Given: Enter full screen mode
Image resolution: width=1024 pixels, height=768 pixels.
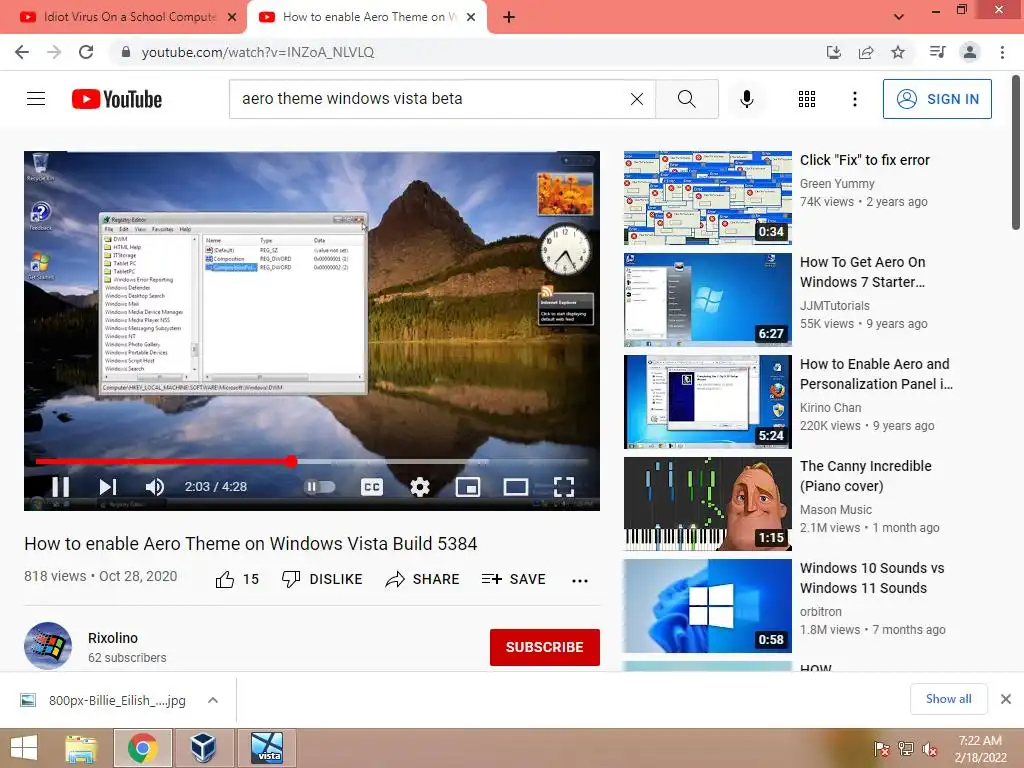Looking at the screenshot, I should 564,487.
